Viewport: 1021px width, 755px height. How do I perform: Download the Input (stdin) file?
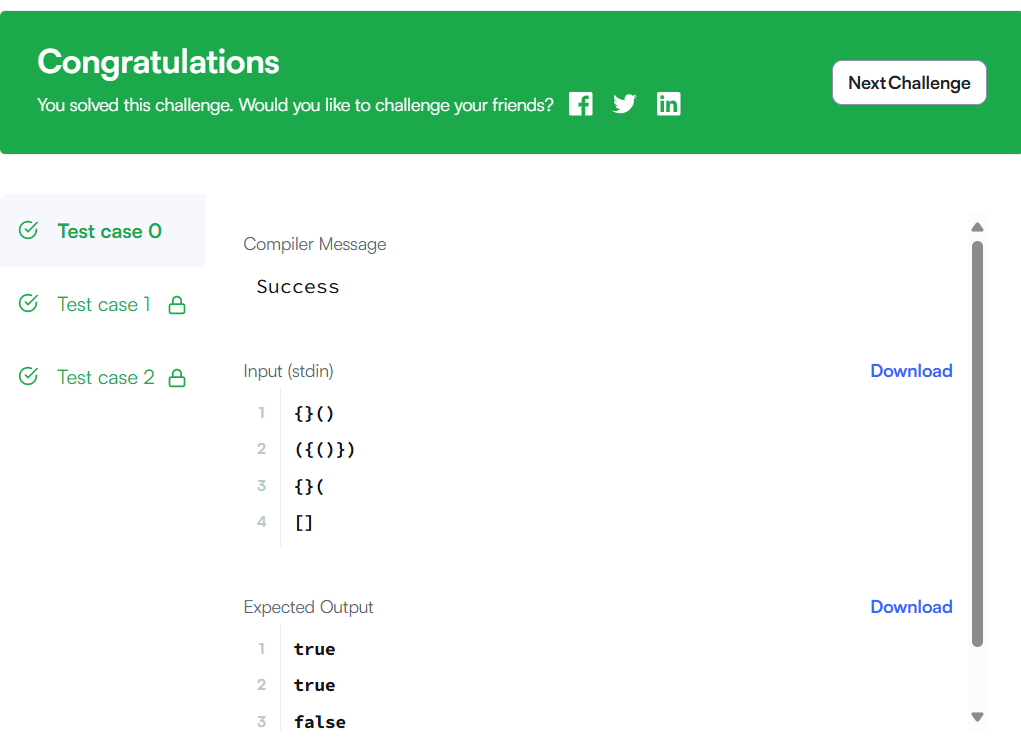coord(911,371)
